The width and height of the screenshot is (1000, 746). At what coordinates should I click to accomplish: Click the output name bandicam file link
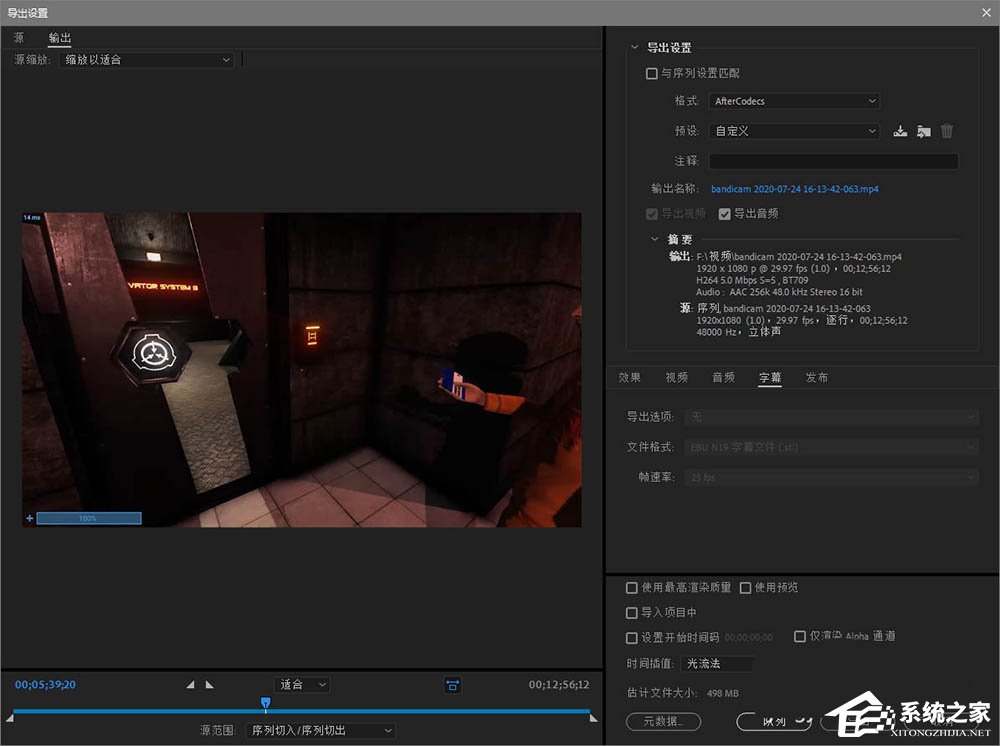pos(794,188)
